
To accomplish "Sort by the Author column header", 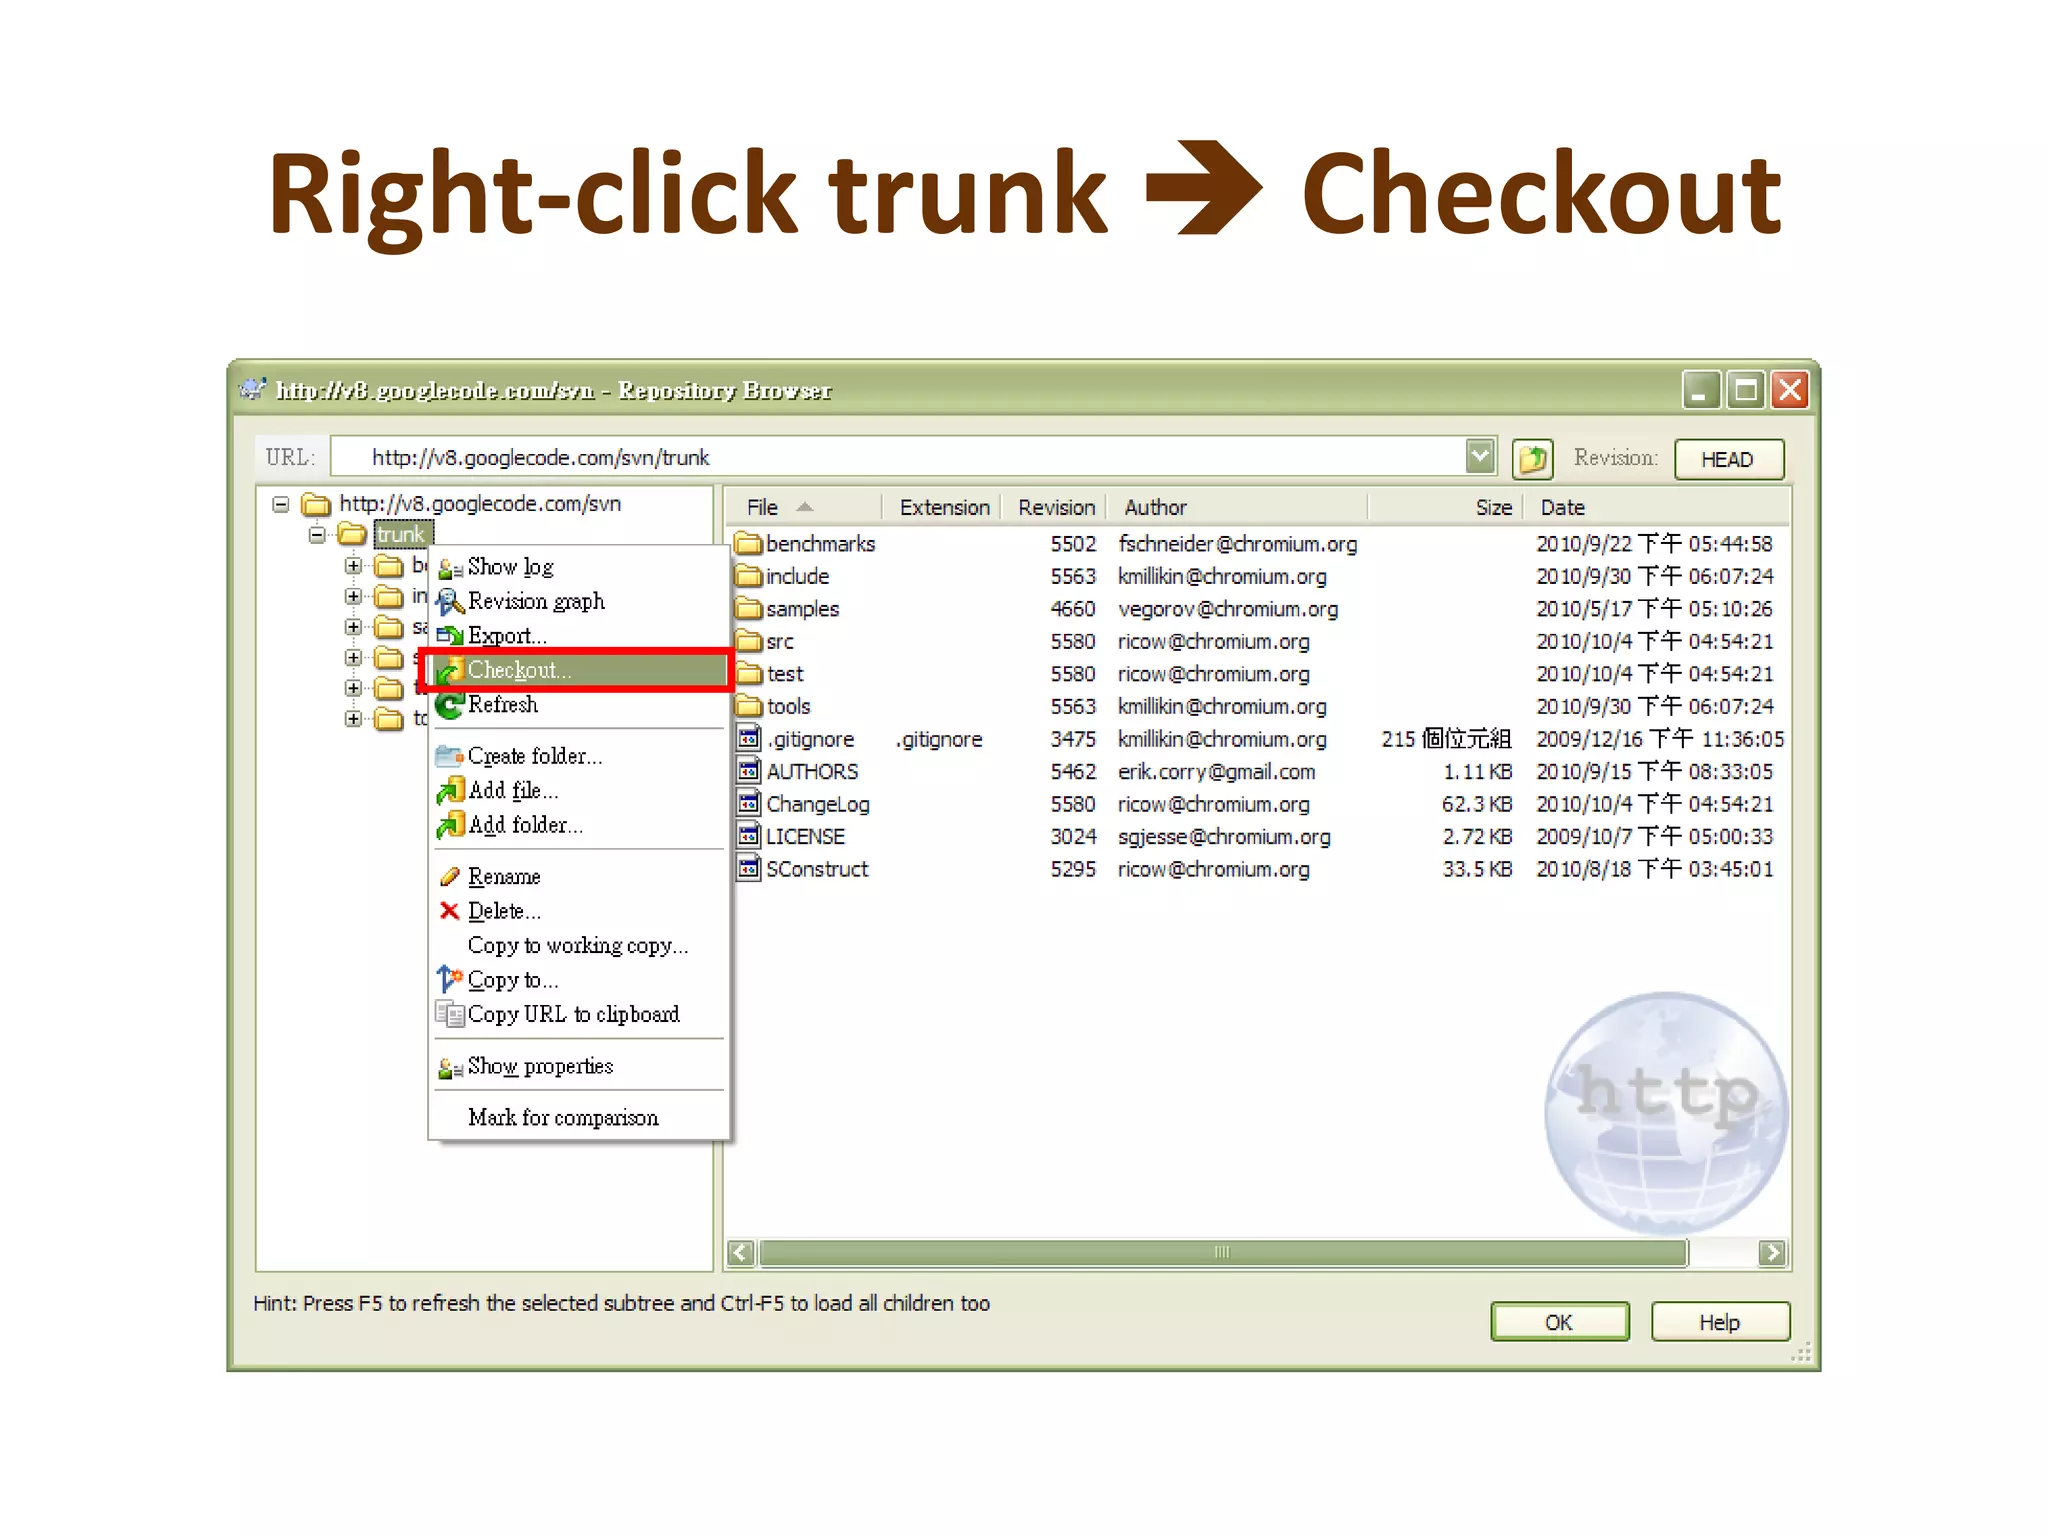I will [1237, 507].
